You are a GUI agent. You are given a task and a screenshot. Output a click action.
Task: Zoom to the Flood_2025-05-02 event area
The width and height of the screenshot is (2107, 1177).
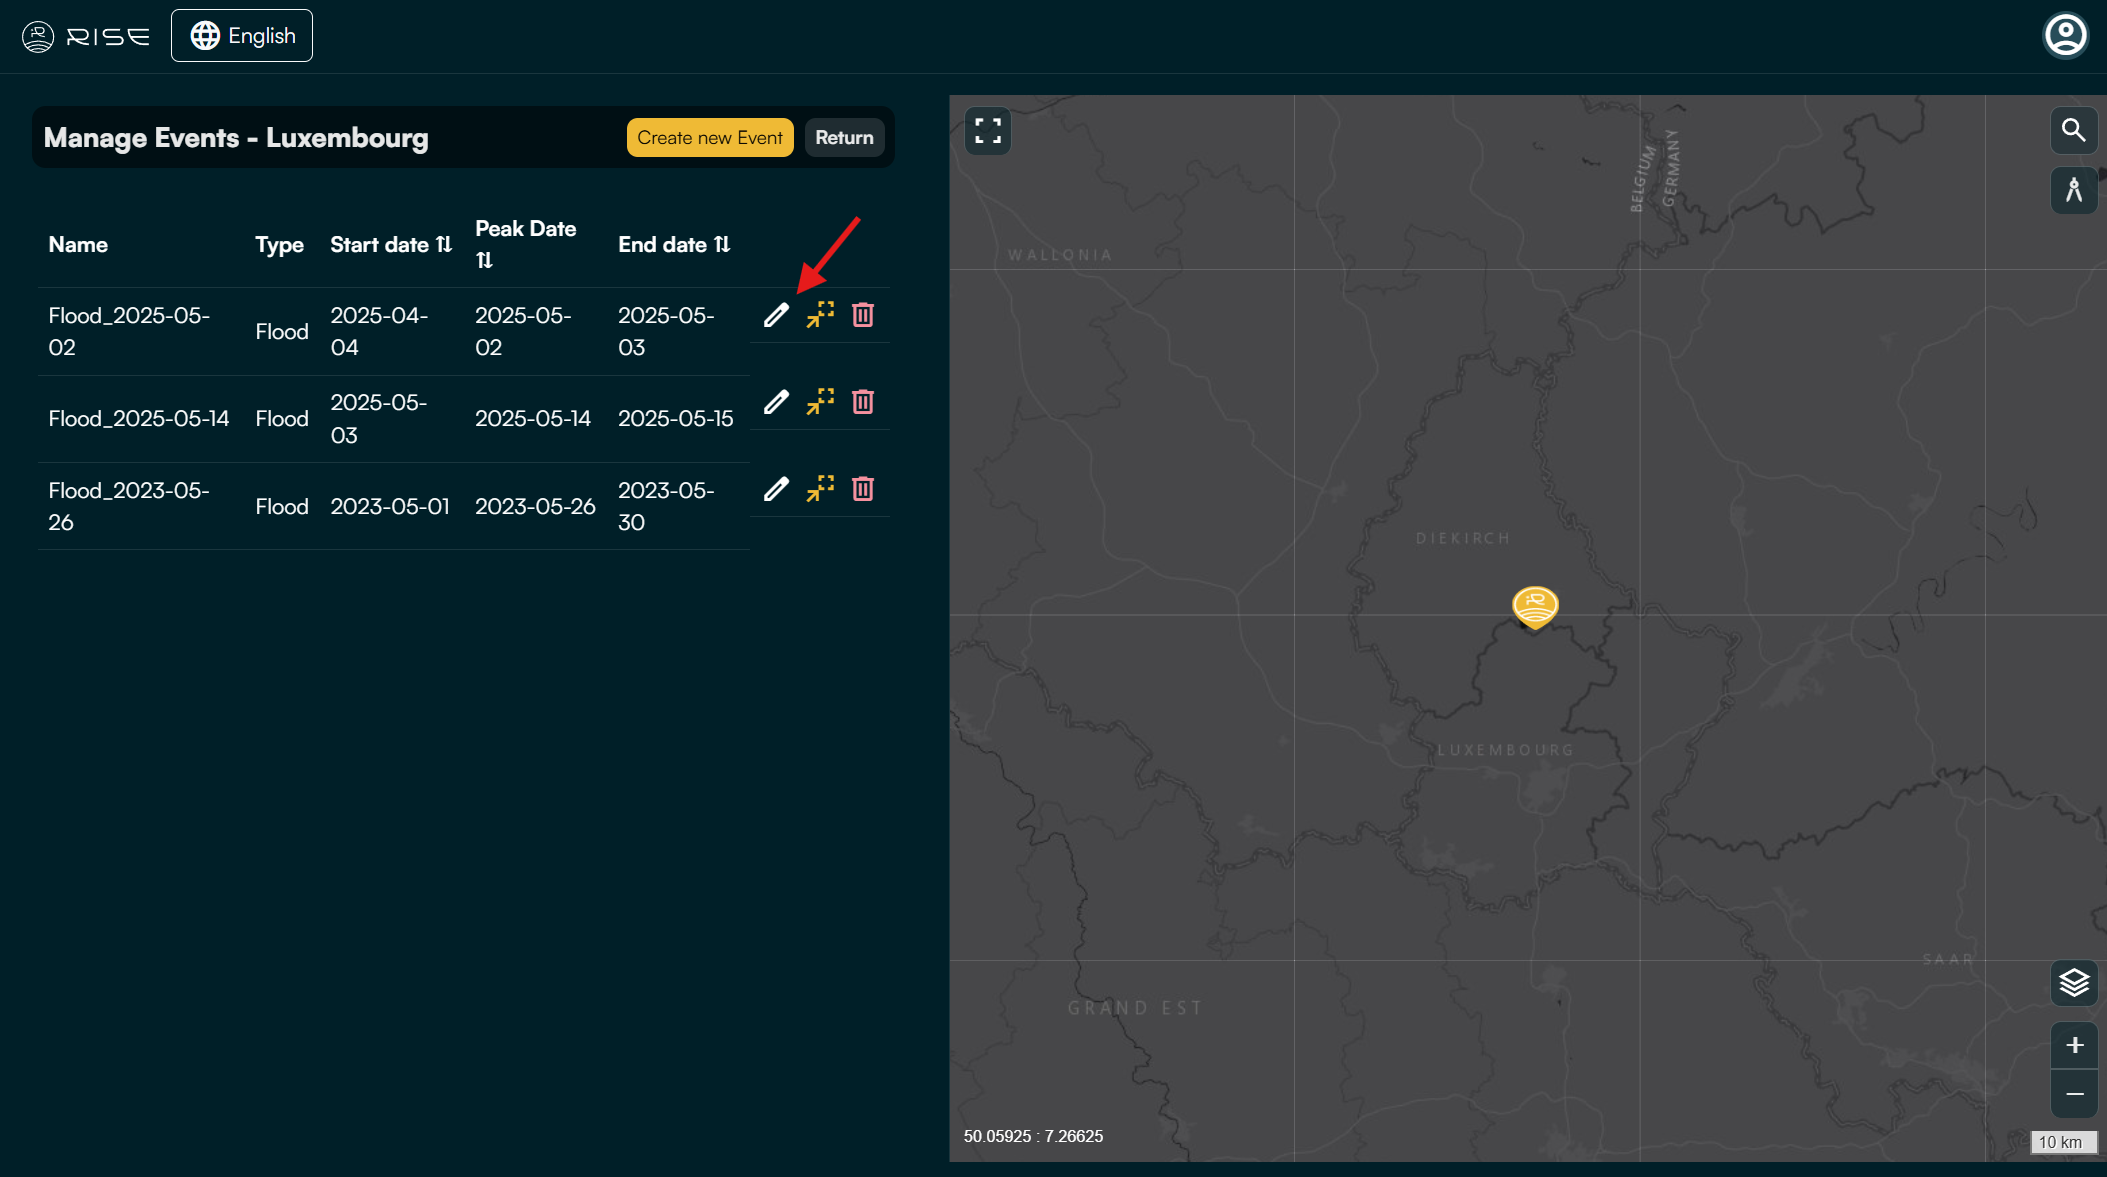(820, 315)
